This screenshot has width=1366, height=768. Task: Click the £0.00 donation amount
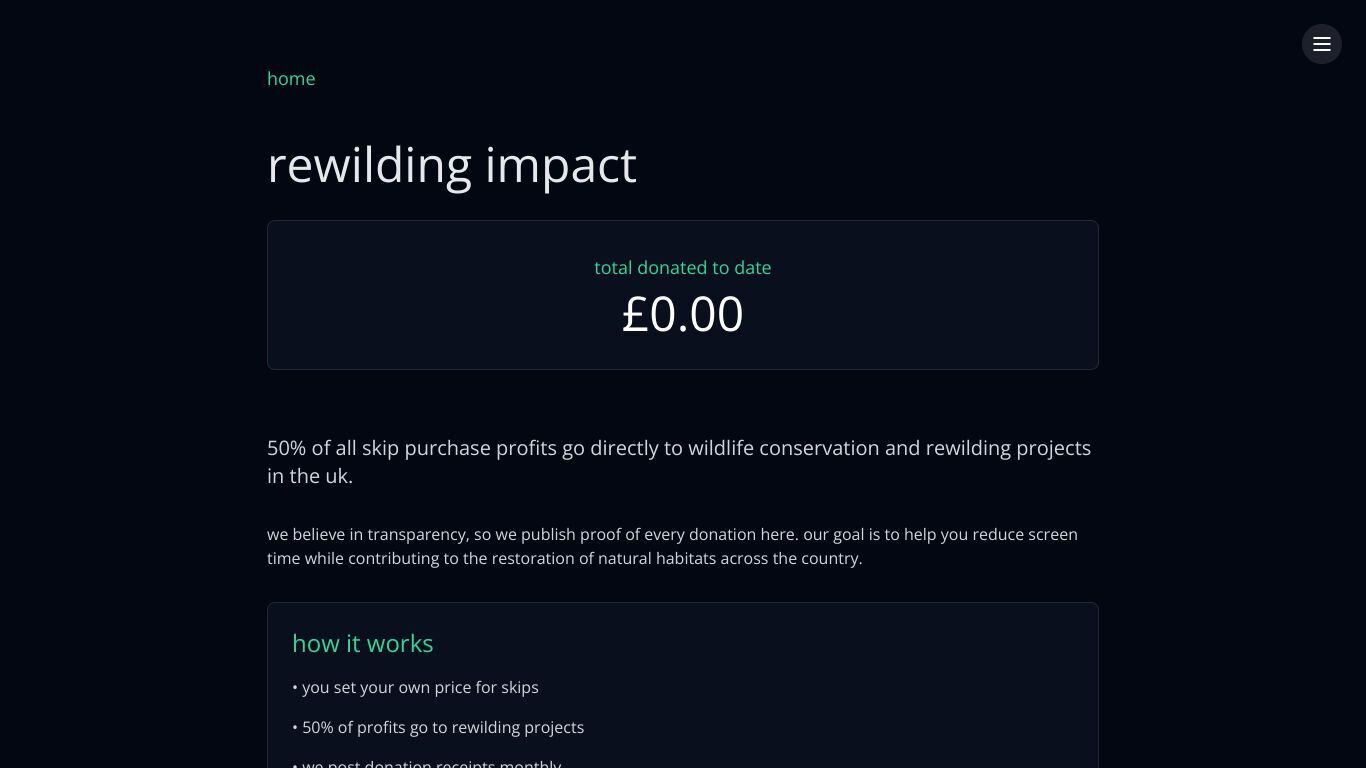(683, 314)
